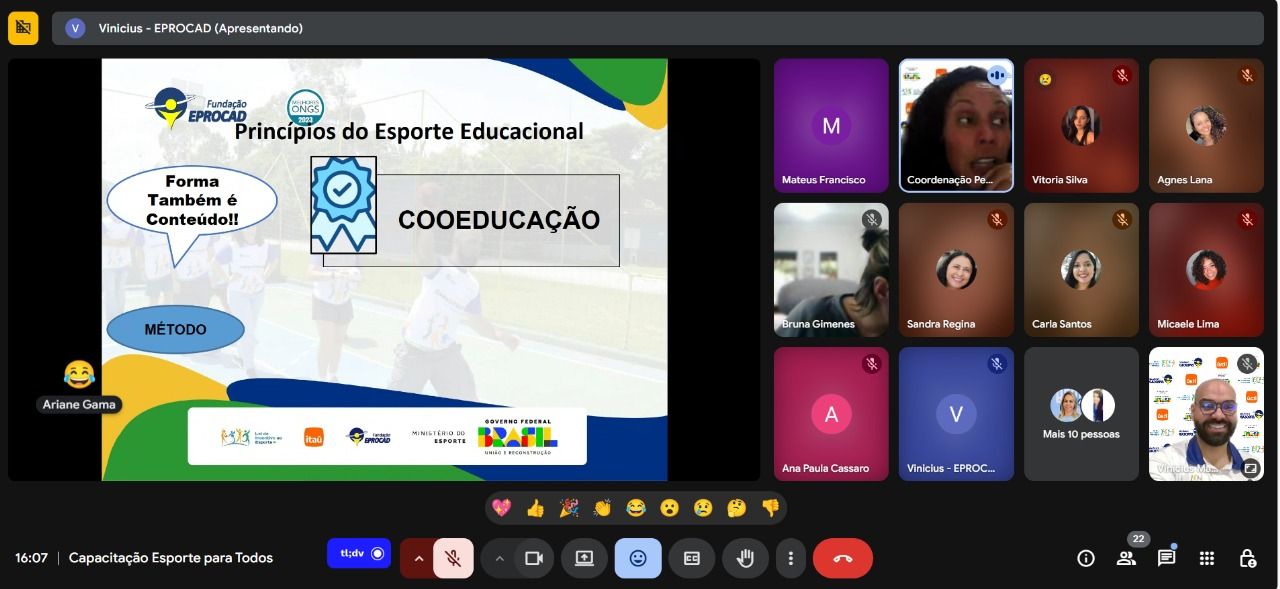Viewport: 1280px width, 589px height.
Task: Open meeting details info icon
Action: (x=1086, y=558)
